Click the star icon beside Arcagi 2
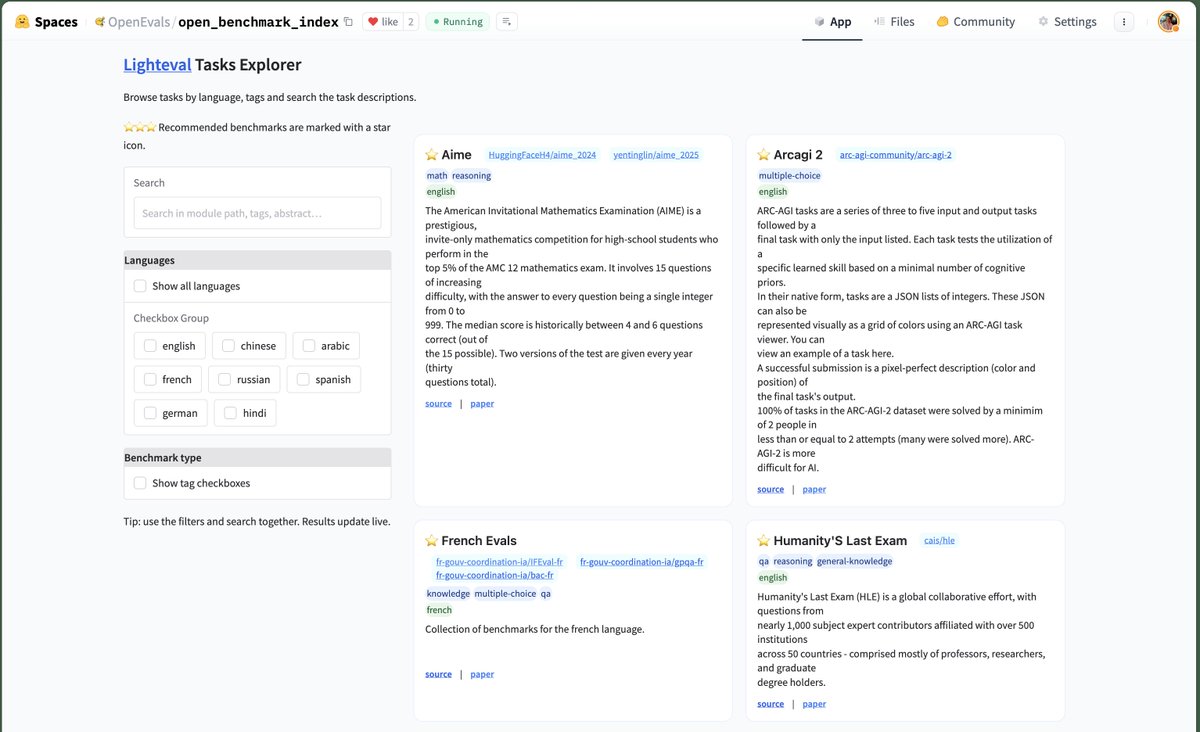Viewport: 1200px width, 732px height. coord(764,155)
